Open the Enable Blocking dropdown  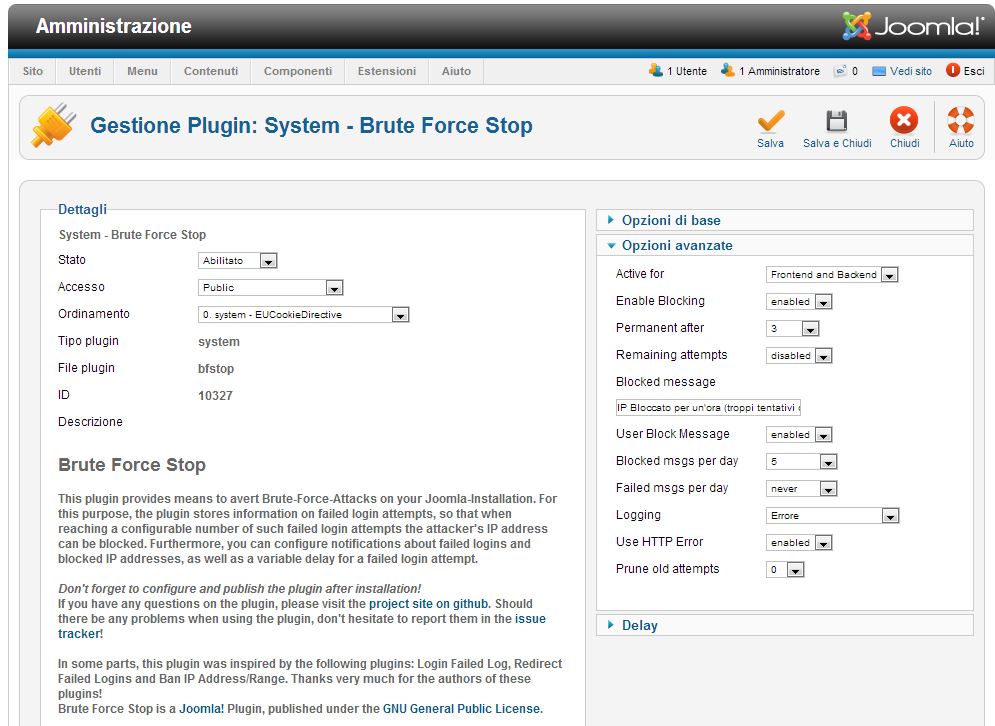(800, 301)
